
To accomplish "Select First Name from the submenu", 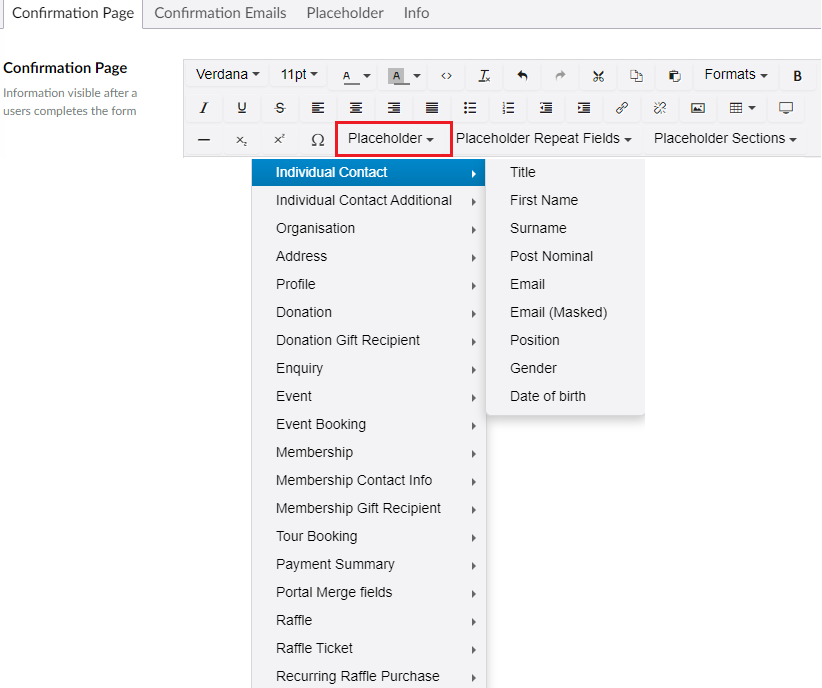I will 543,200.
